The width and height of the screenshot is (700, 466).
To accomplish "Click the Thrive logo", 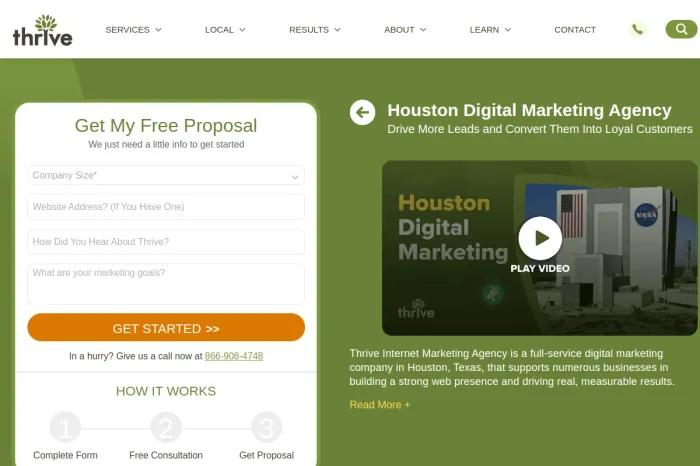I will pyautogui.click(x=42, y=30).
